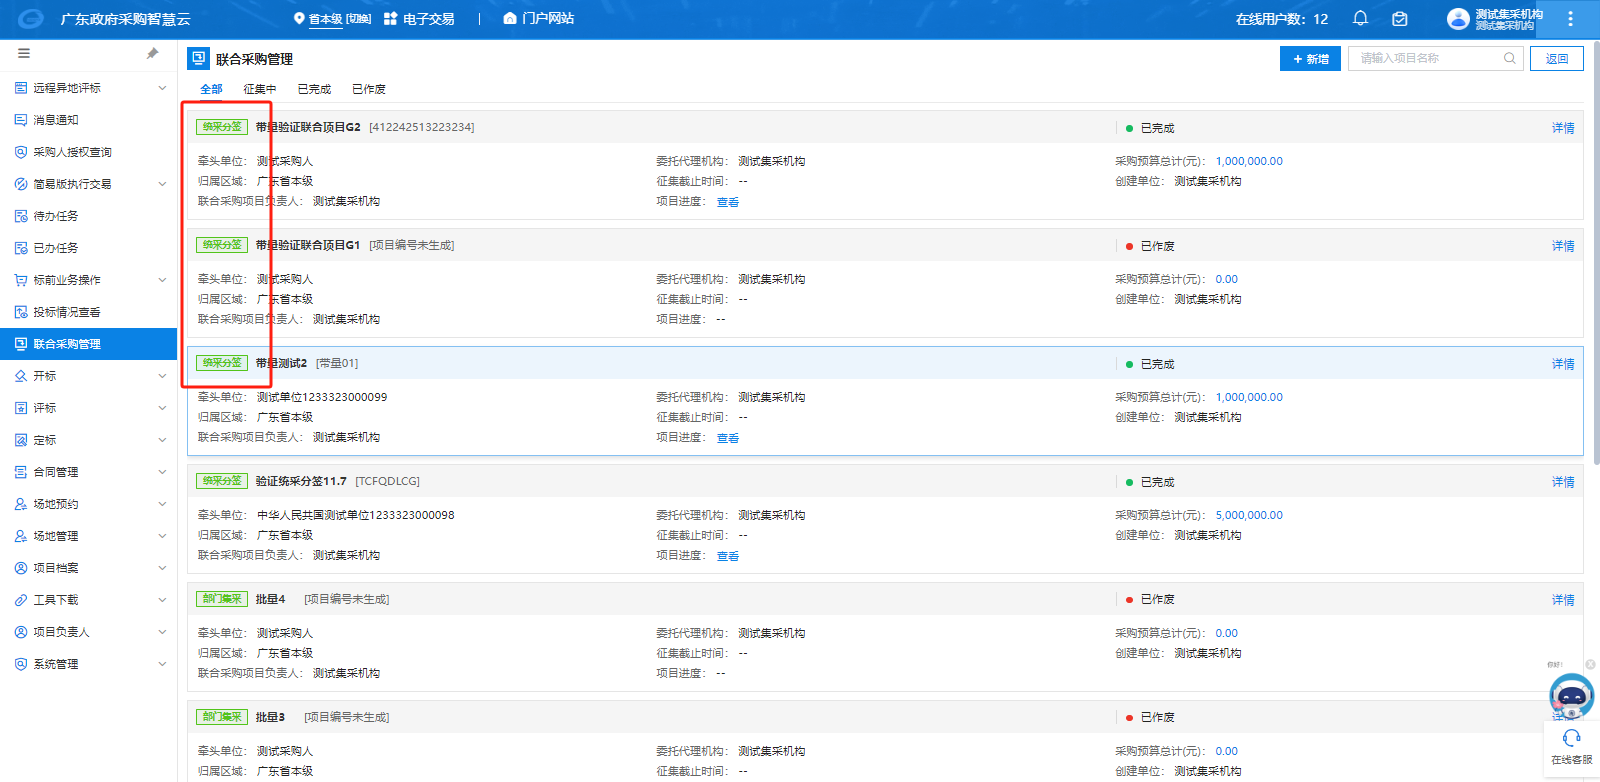The width and height of the screenshot is (1600, 782).
Task: View 项目进度 查看 for 验证统采分签11.7
Action: (x=728, y=556)
